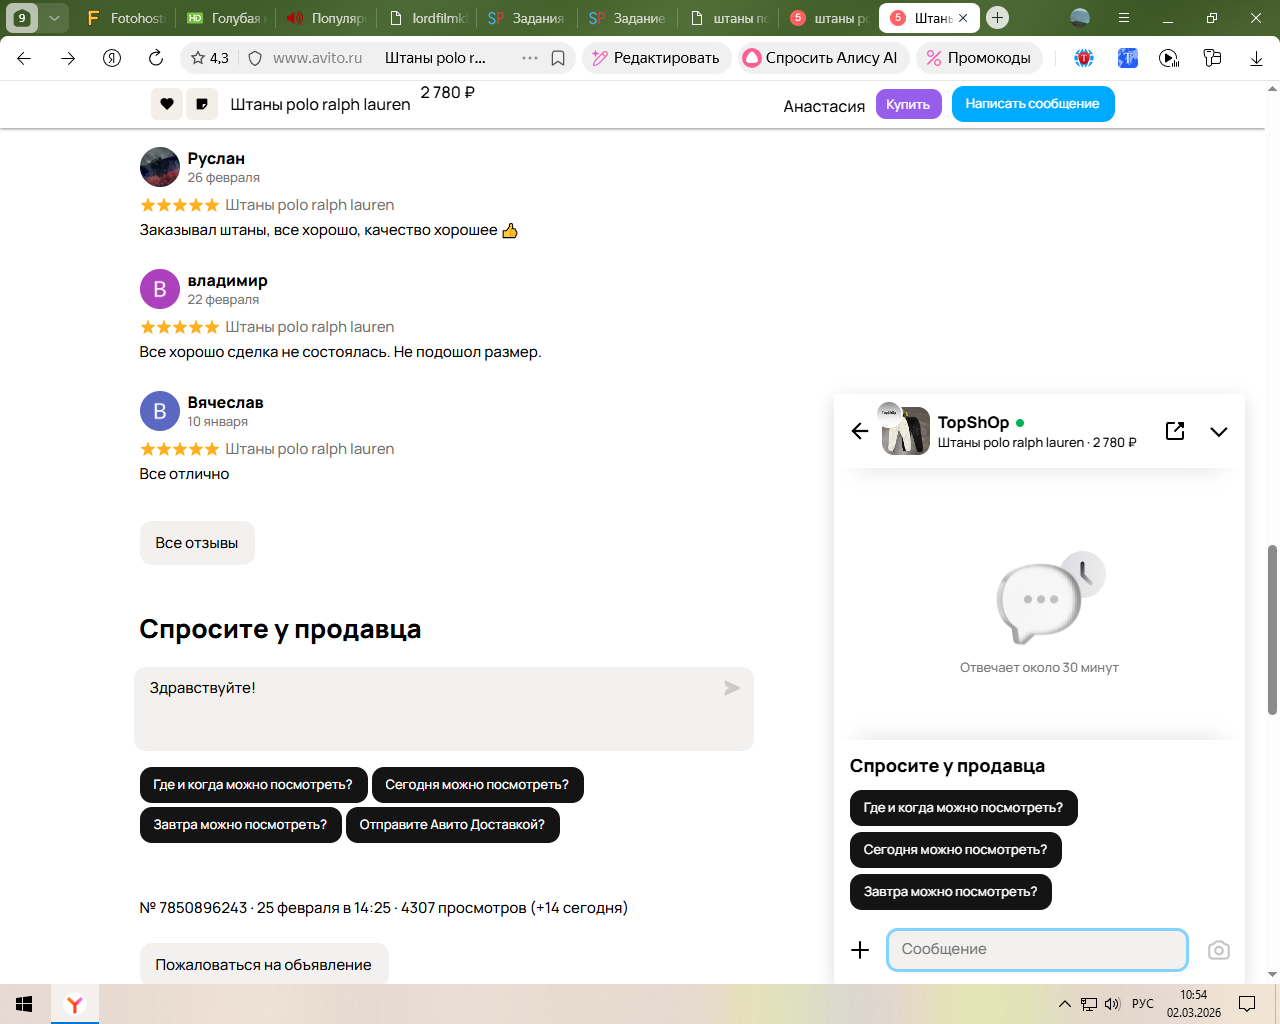Click the purple Купить button
The width and height of the screenshot is (1280, 1024).
pyautogui.click(x=908, y=104)
